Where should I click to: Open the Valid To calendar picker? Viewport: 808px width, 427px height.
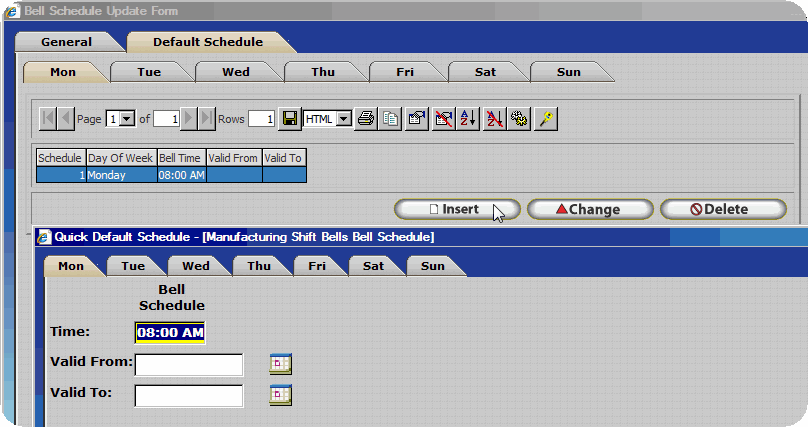[x=280, y=395]
